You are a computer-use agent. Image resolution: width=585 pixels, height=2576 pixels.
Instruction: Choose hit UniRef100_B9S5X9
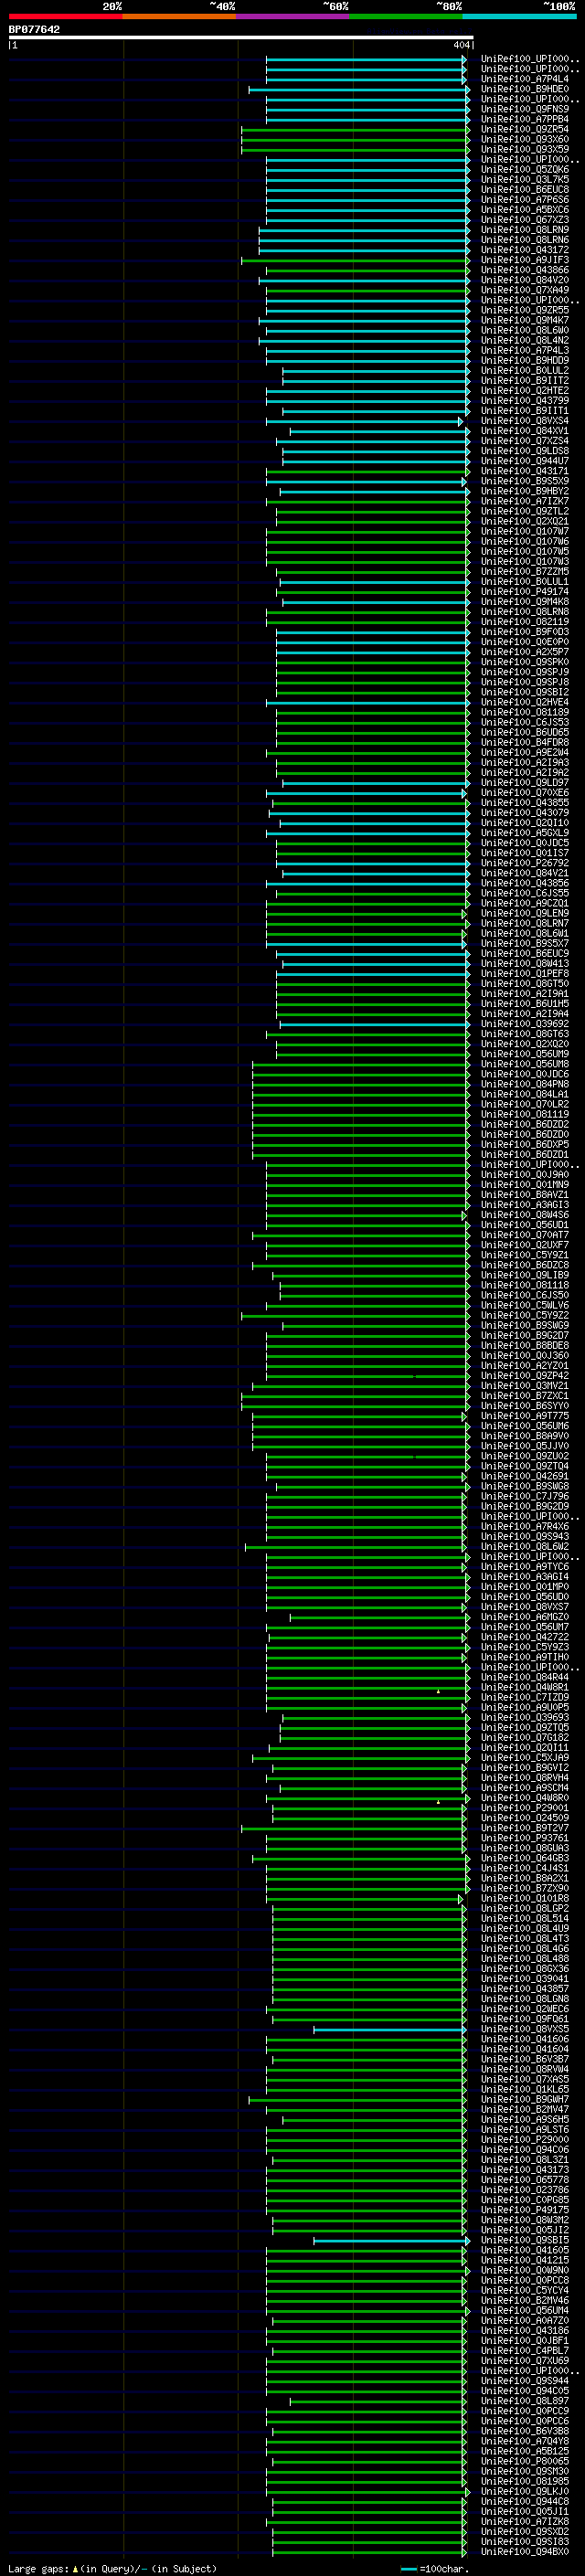(x=524, y=481)
